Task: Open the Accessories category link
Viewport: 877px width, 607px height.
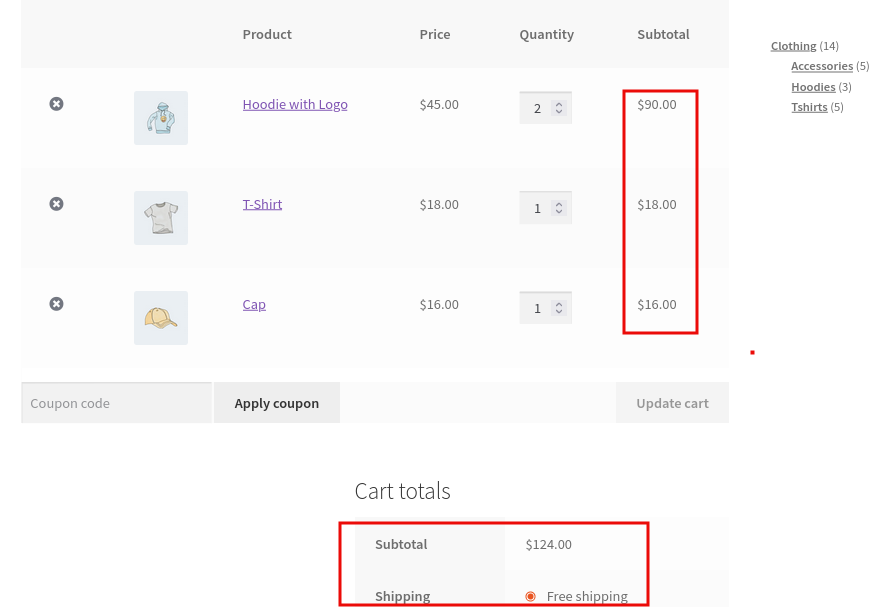Action: point(821,66)
